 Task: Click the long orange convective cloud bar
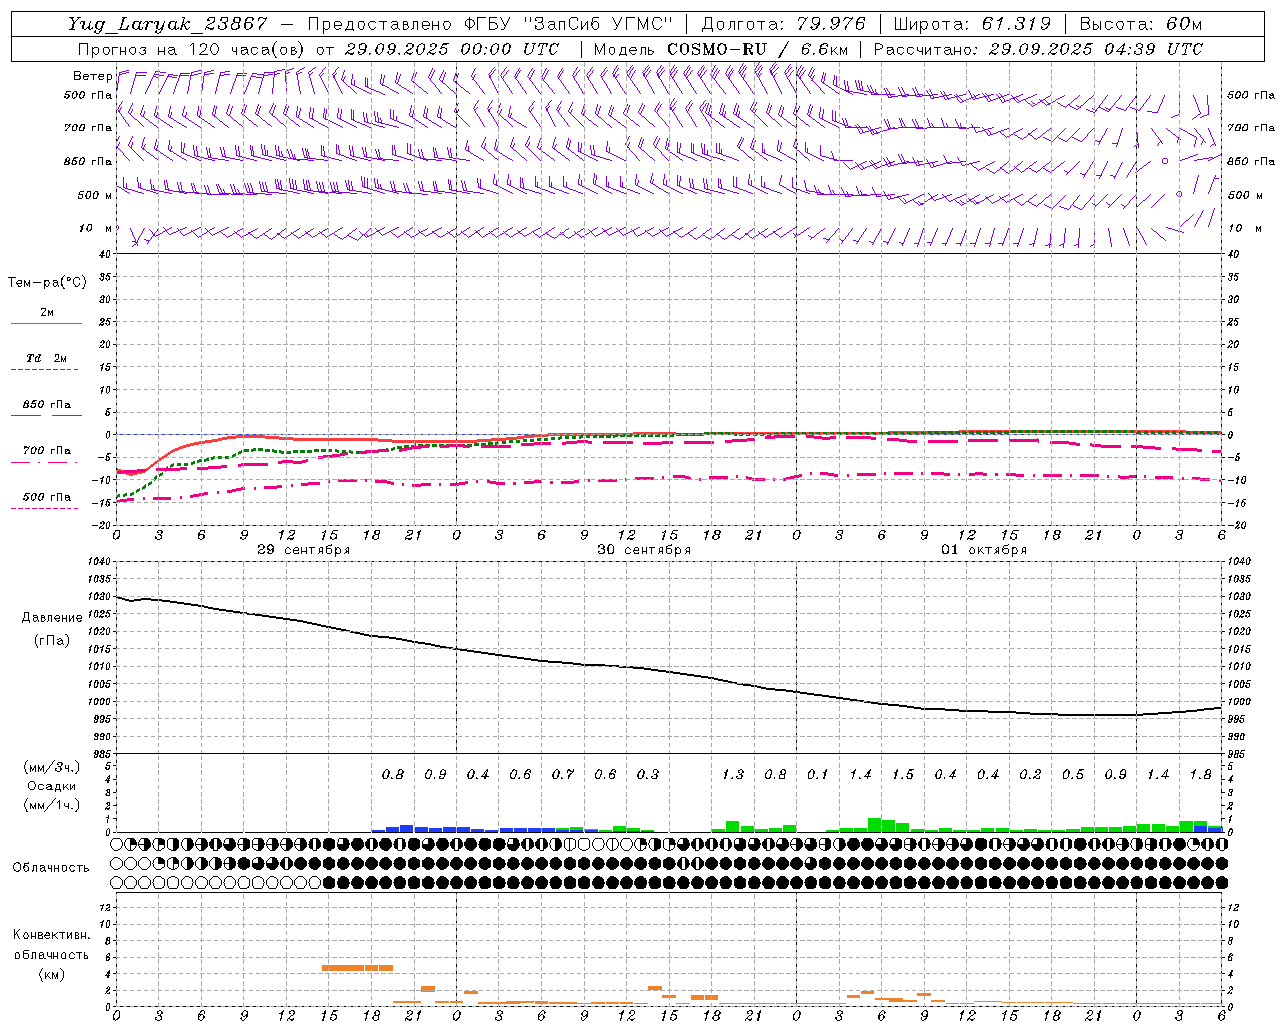[357, 968]
